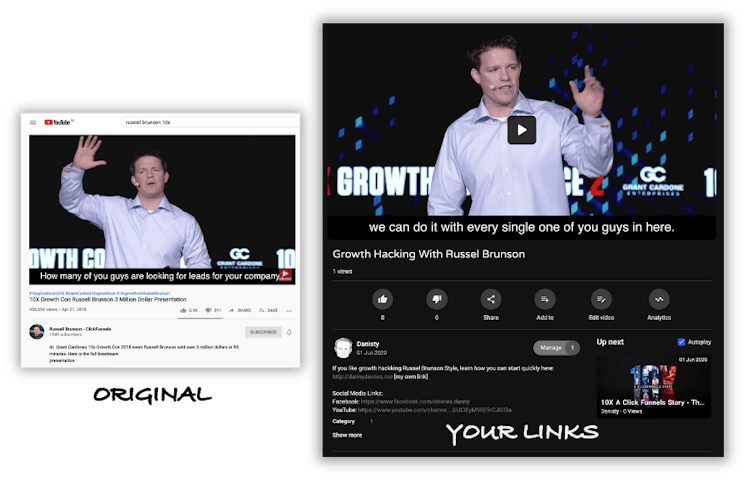Screen dimensions: 746x480
Task: Click the Dislike thumbs-down icon in dark player
Action: coord(436,298)
